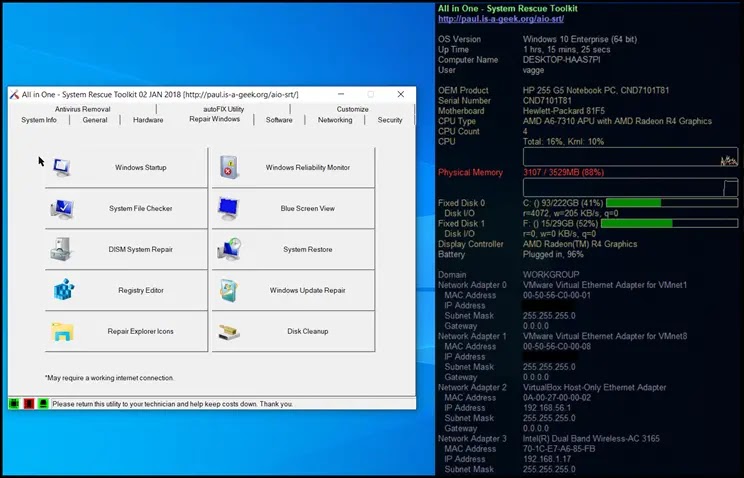
Task: Open Registry Editor button
Action: pos(126,290)
